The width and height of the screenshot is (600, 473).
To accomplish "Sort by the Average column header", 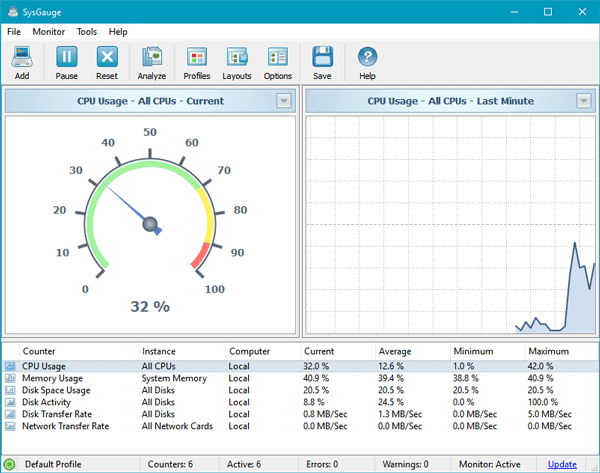I will pos(412,351).
